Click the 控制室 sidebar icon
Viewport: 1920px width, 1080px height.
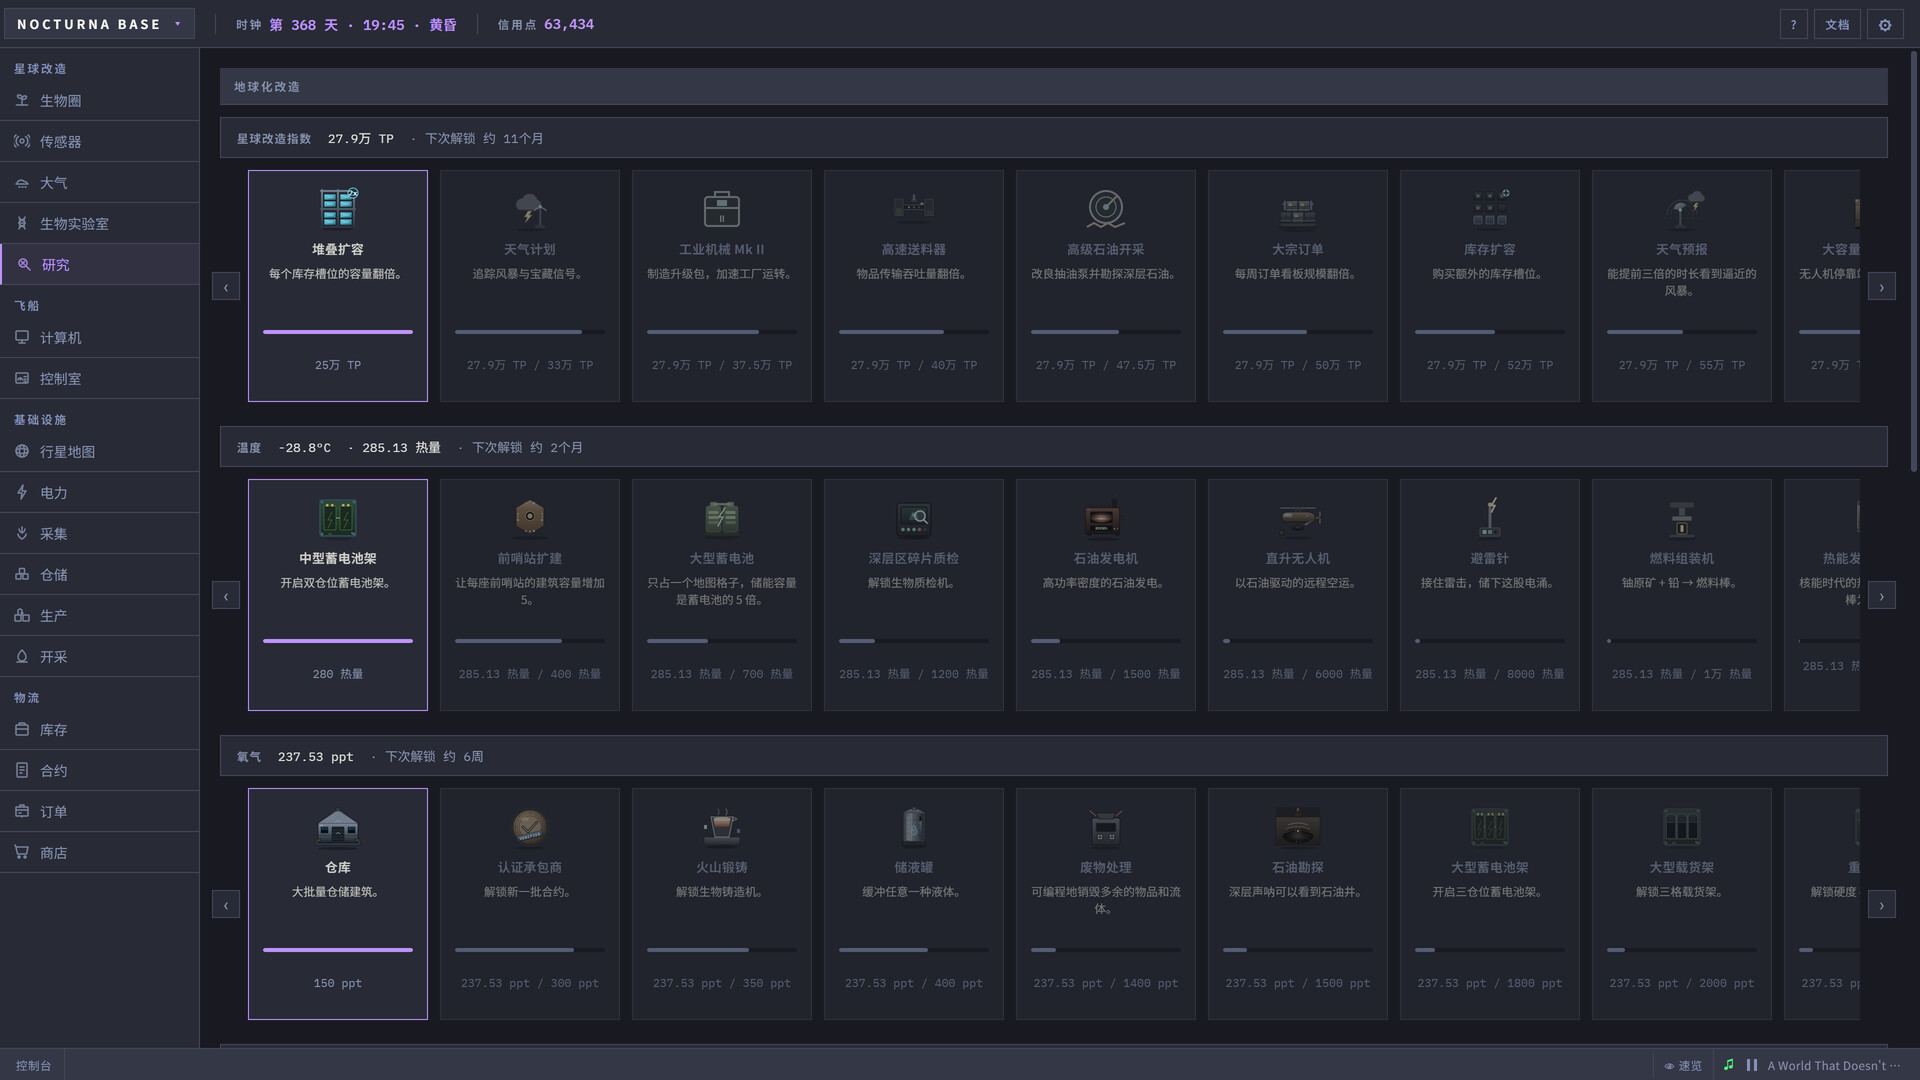coord(22,379)
